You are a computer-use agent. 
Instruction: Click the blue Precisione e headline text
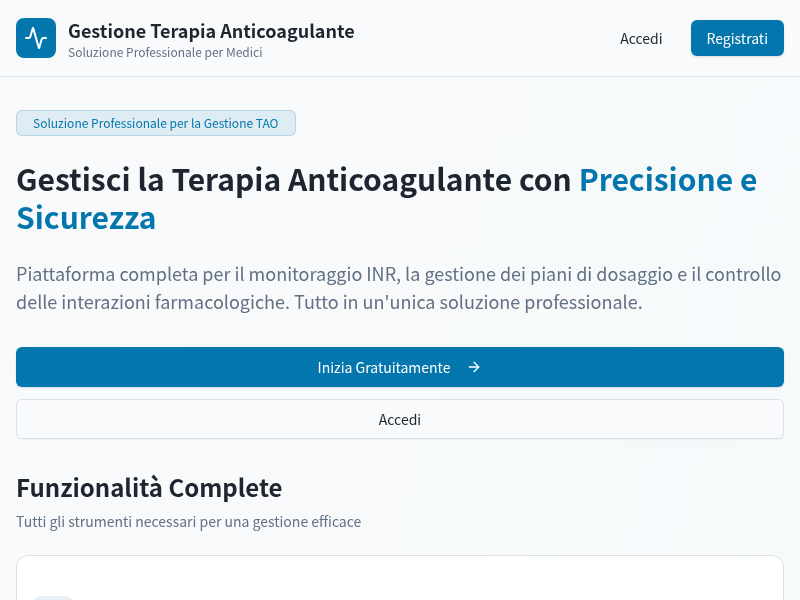pyautogui.click(x=668, y=180)
